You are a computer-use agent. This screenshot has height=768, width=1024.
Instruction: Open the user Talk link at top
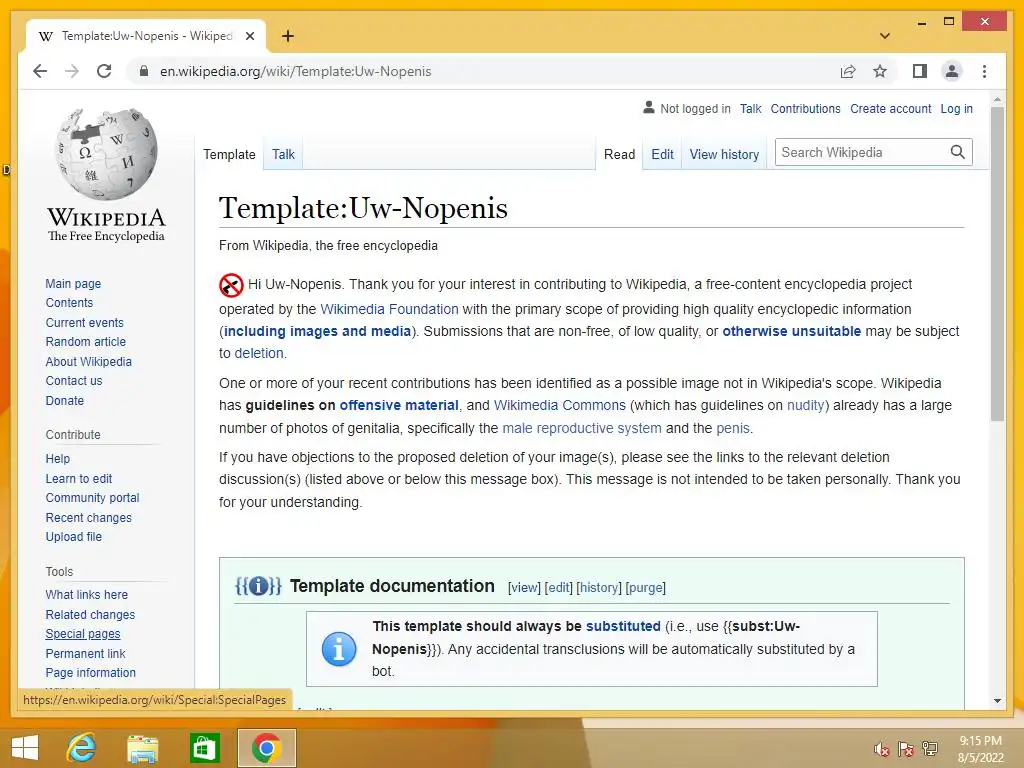[x=750, y=109]
